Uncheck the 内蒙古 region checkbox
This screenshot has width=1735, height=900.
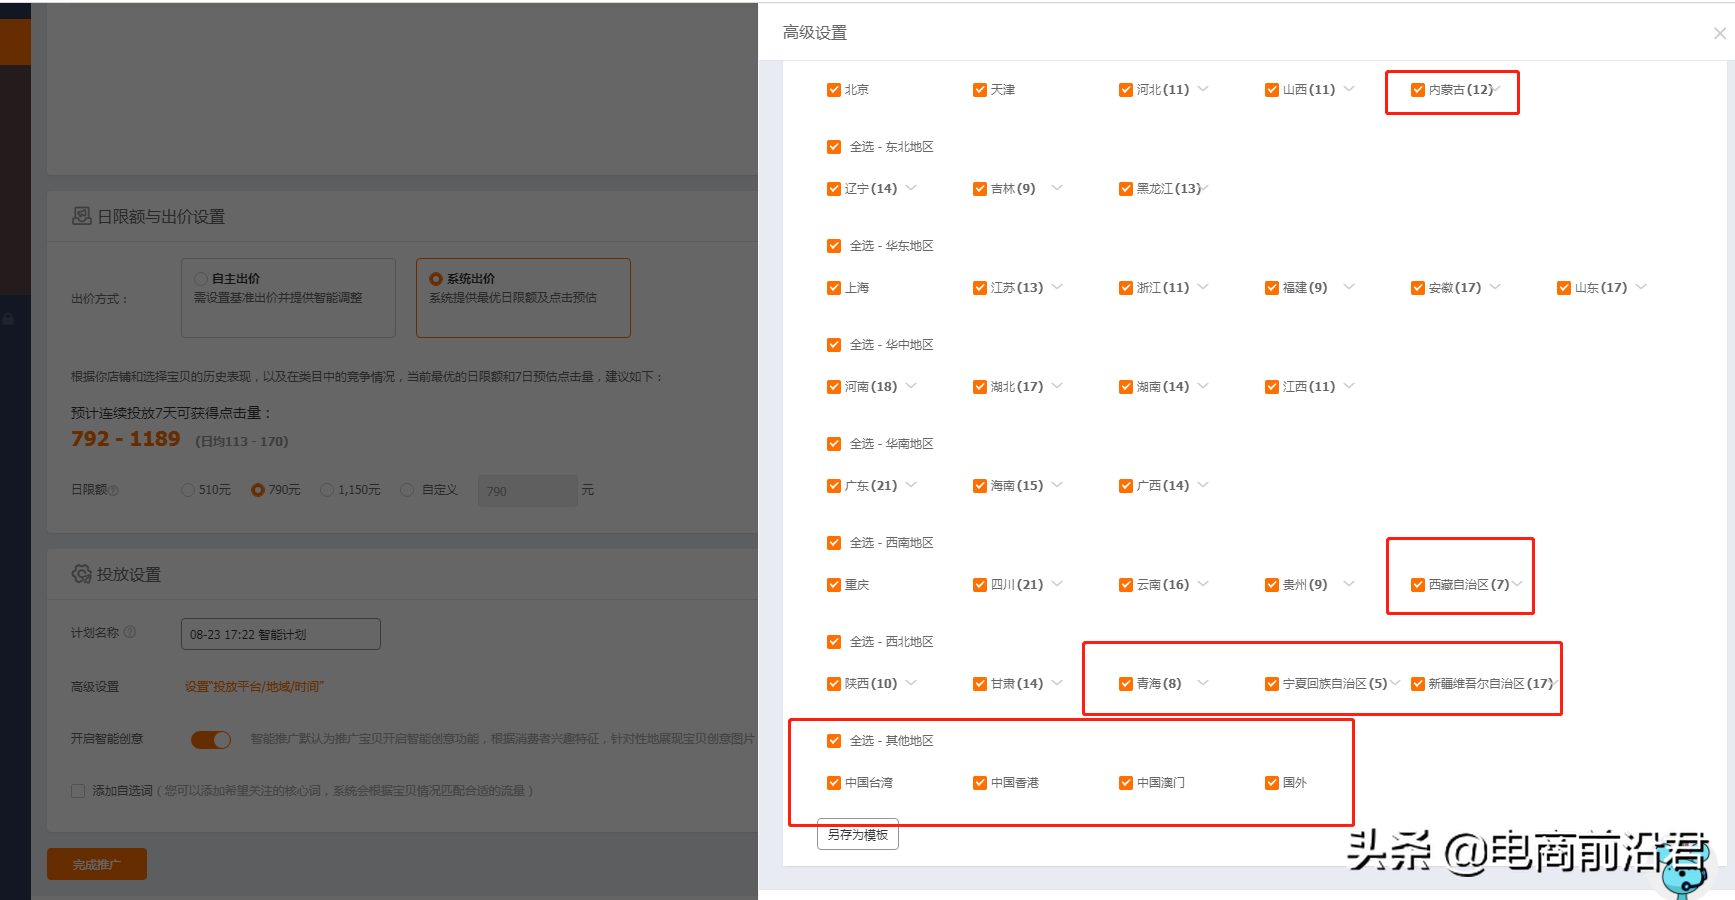pyautogui.click(x=1417, y=90)
